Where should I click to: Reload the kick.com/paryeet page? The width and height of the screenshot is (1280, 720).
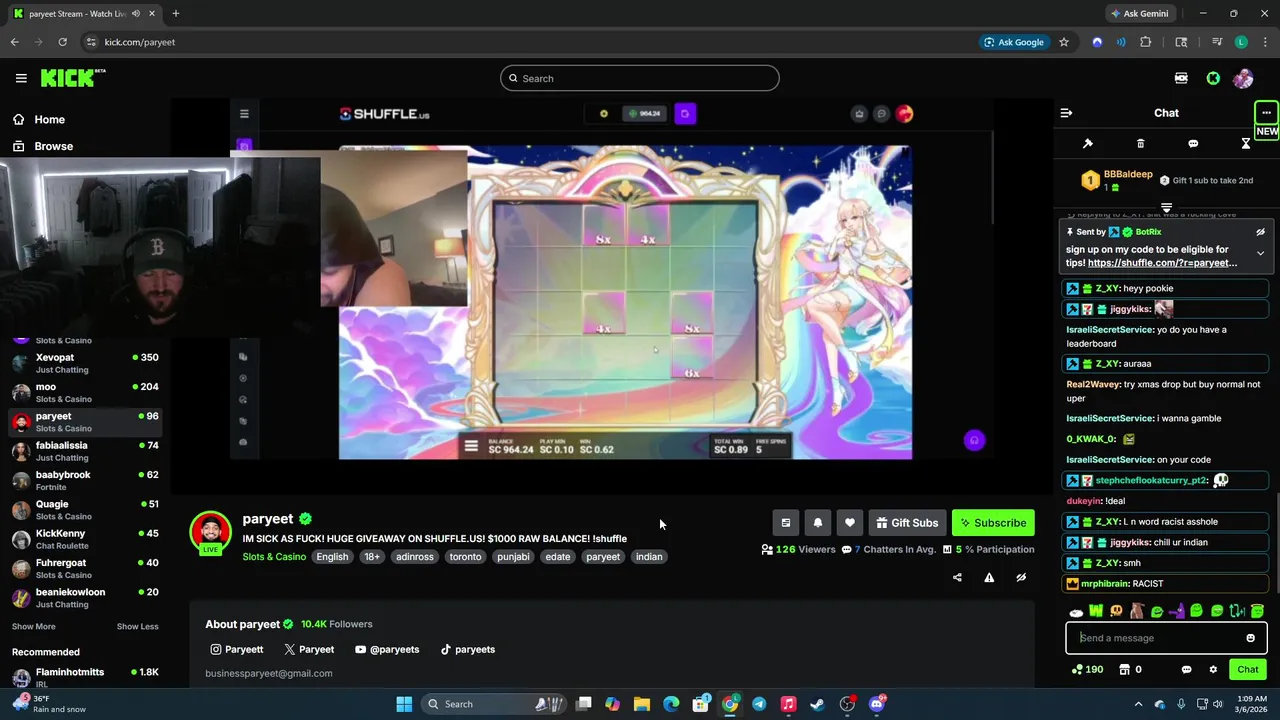tap(62, 42)
